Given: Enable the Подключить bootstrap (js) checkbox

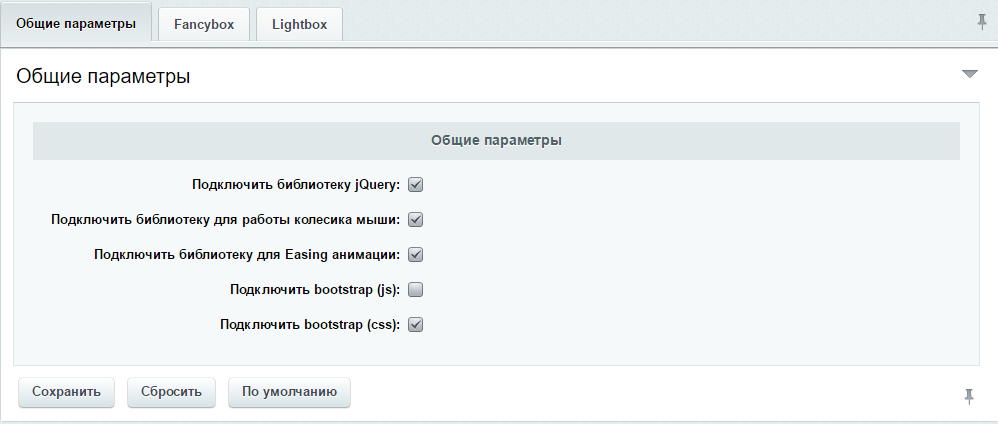Looking at the screenshot, I should (416, 290).
